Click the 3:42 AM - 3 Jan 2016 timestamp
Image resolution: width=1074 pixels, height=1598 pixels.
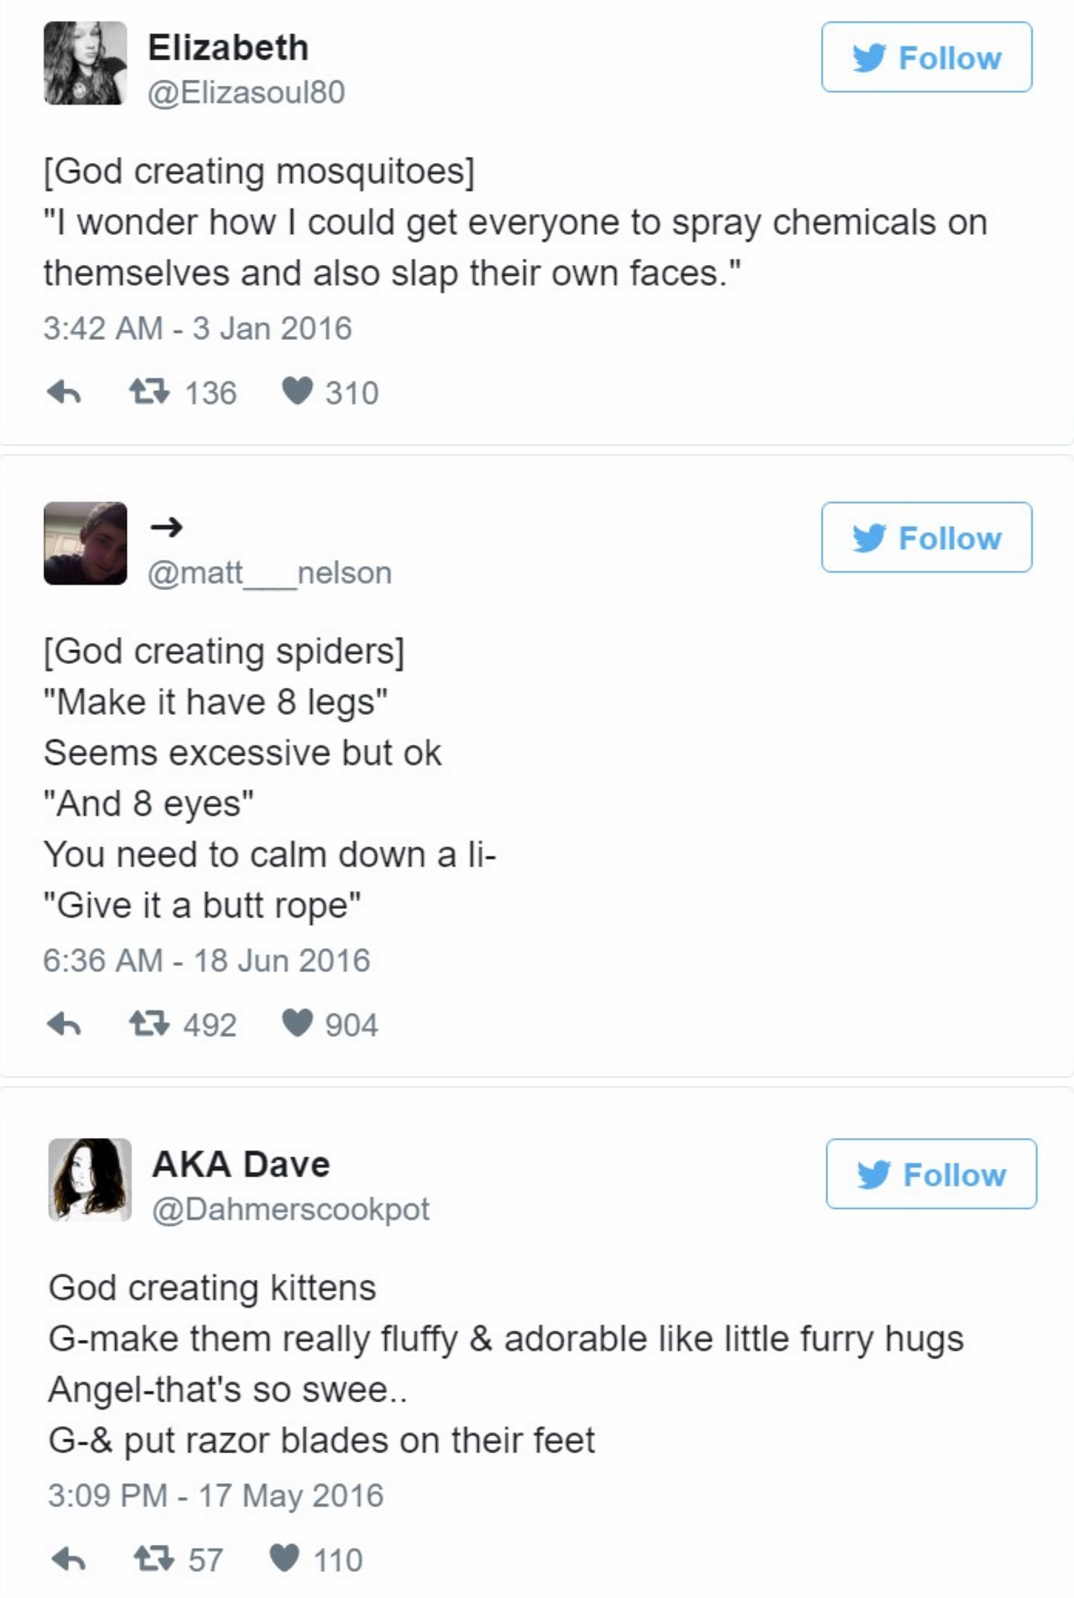coord(197,329)
